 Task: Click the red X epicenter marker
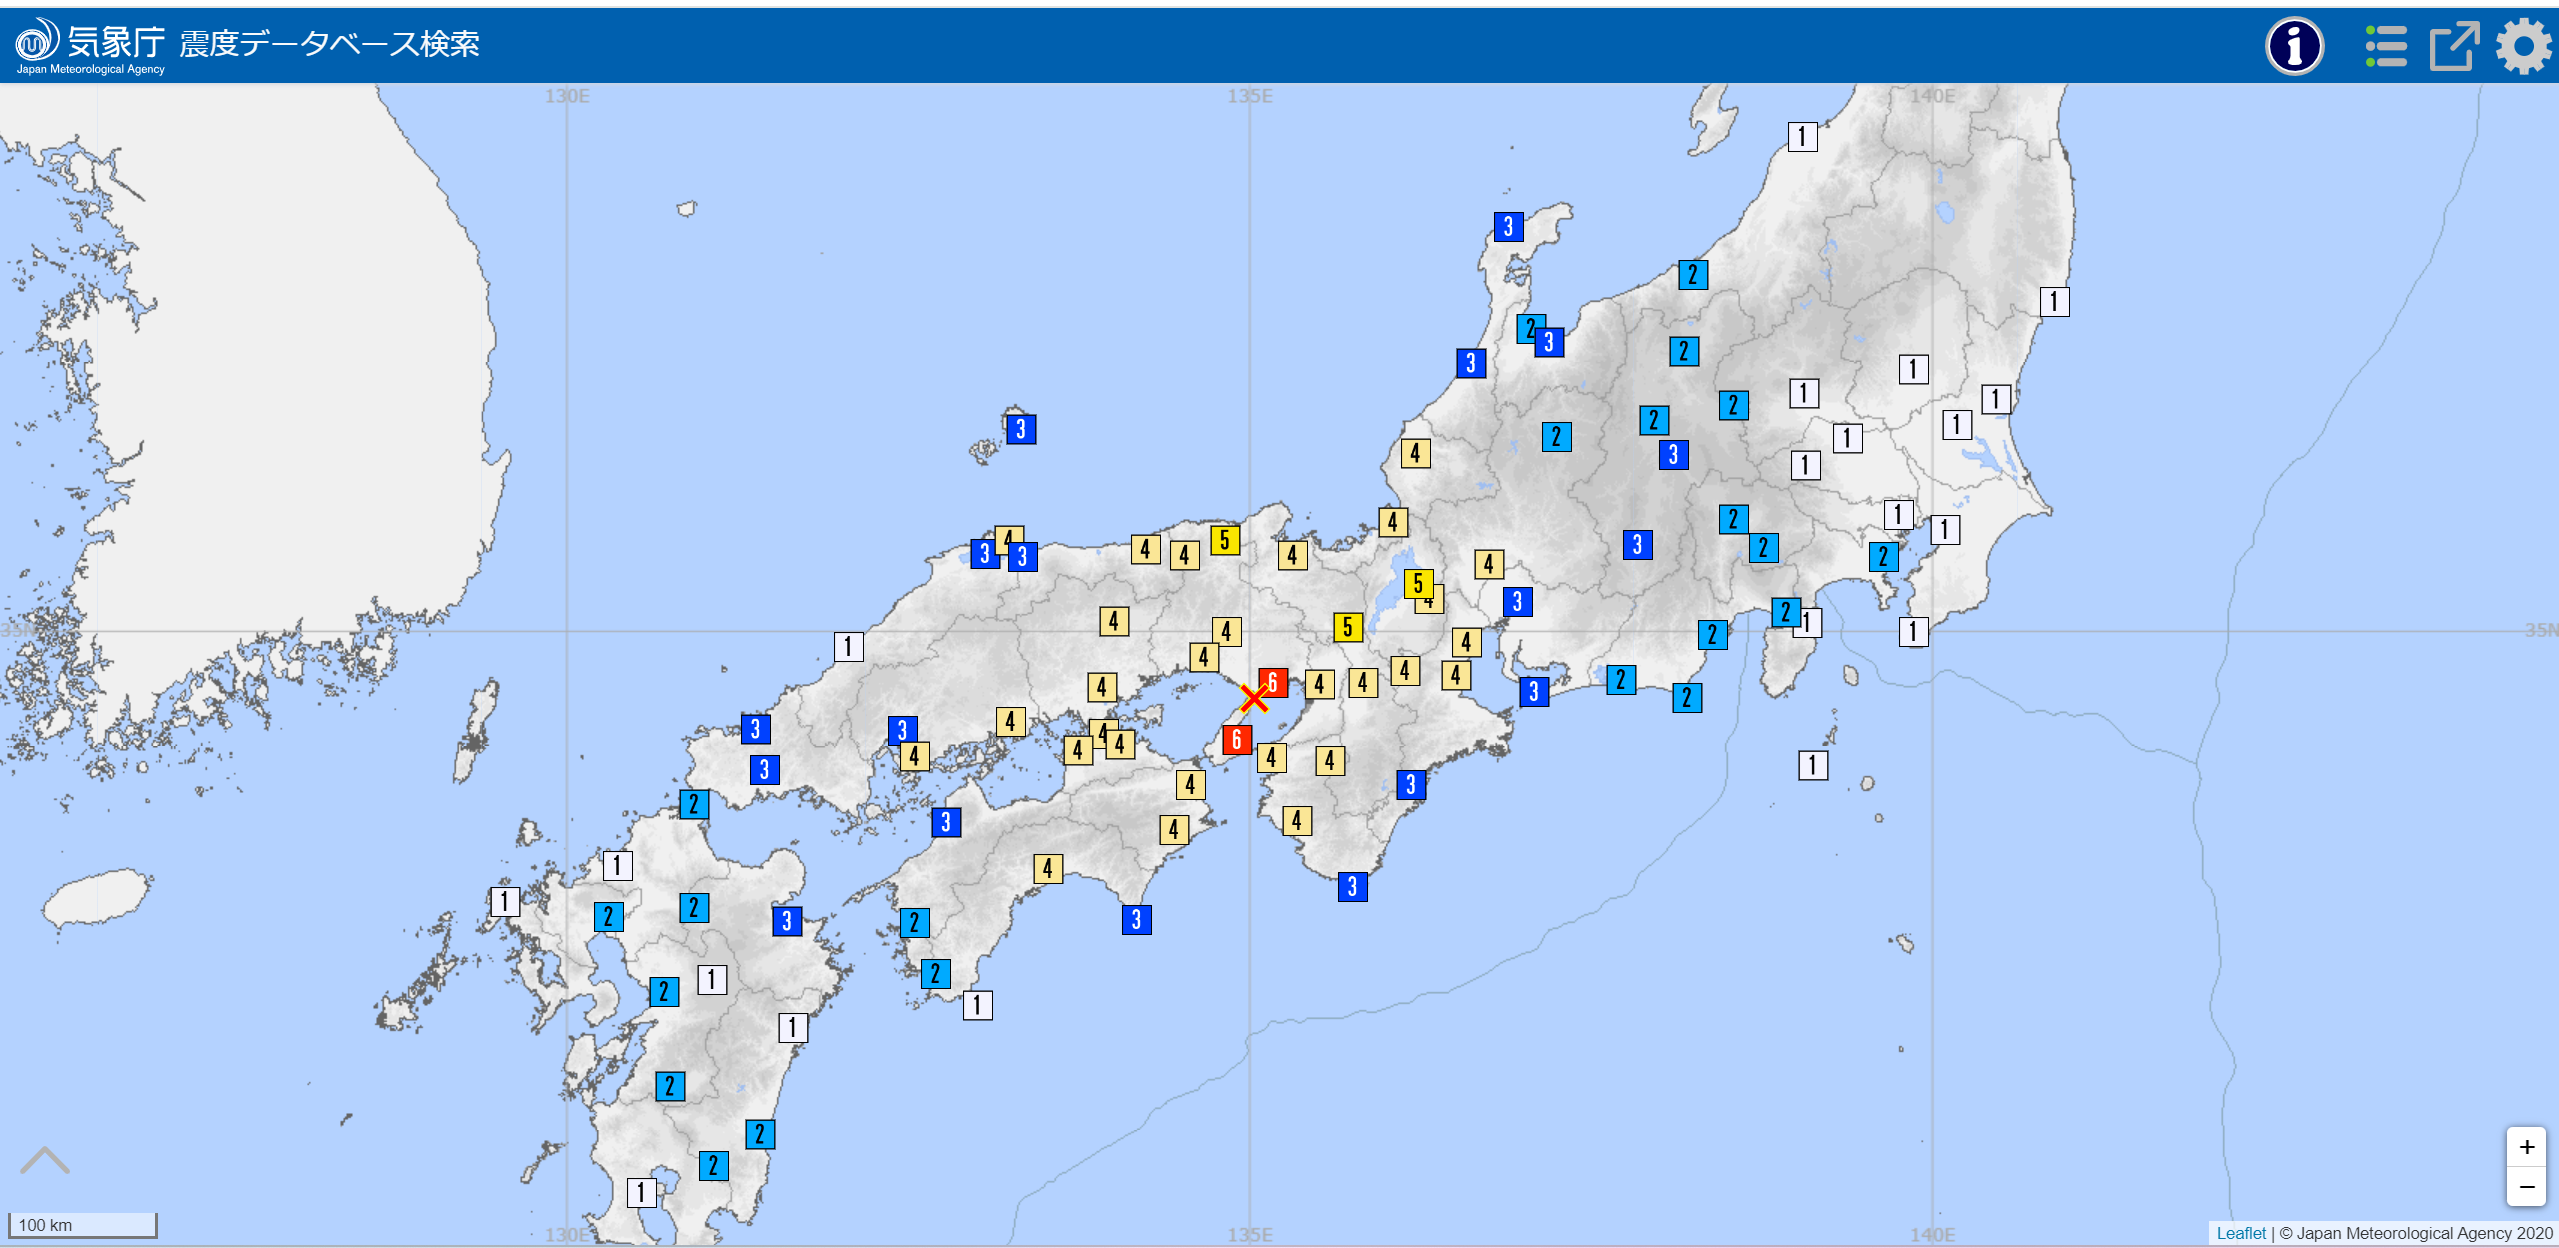pos(1253,698)
